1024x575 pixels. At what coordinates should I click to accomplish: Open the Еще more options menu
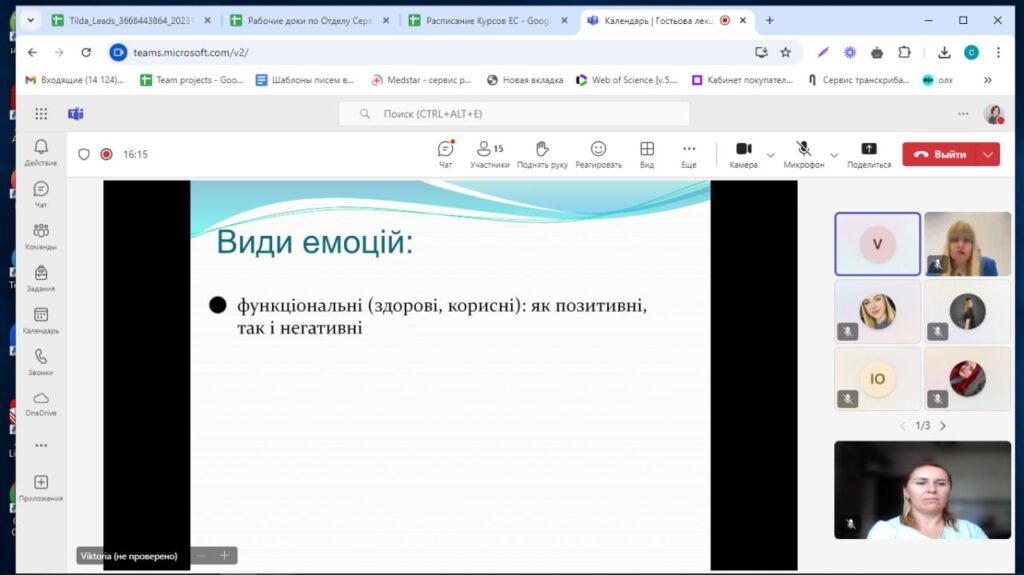coord(689,153)
